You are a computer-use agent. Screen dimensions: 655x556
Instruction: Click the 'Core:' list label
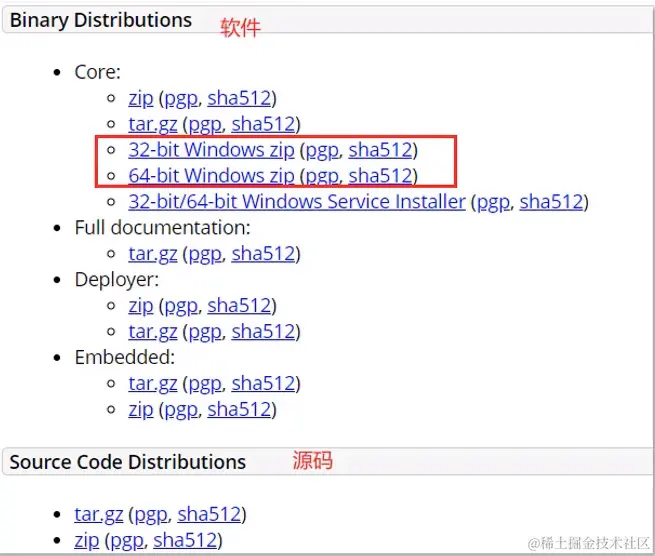(97, 72)
